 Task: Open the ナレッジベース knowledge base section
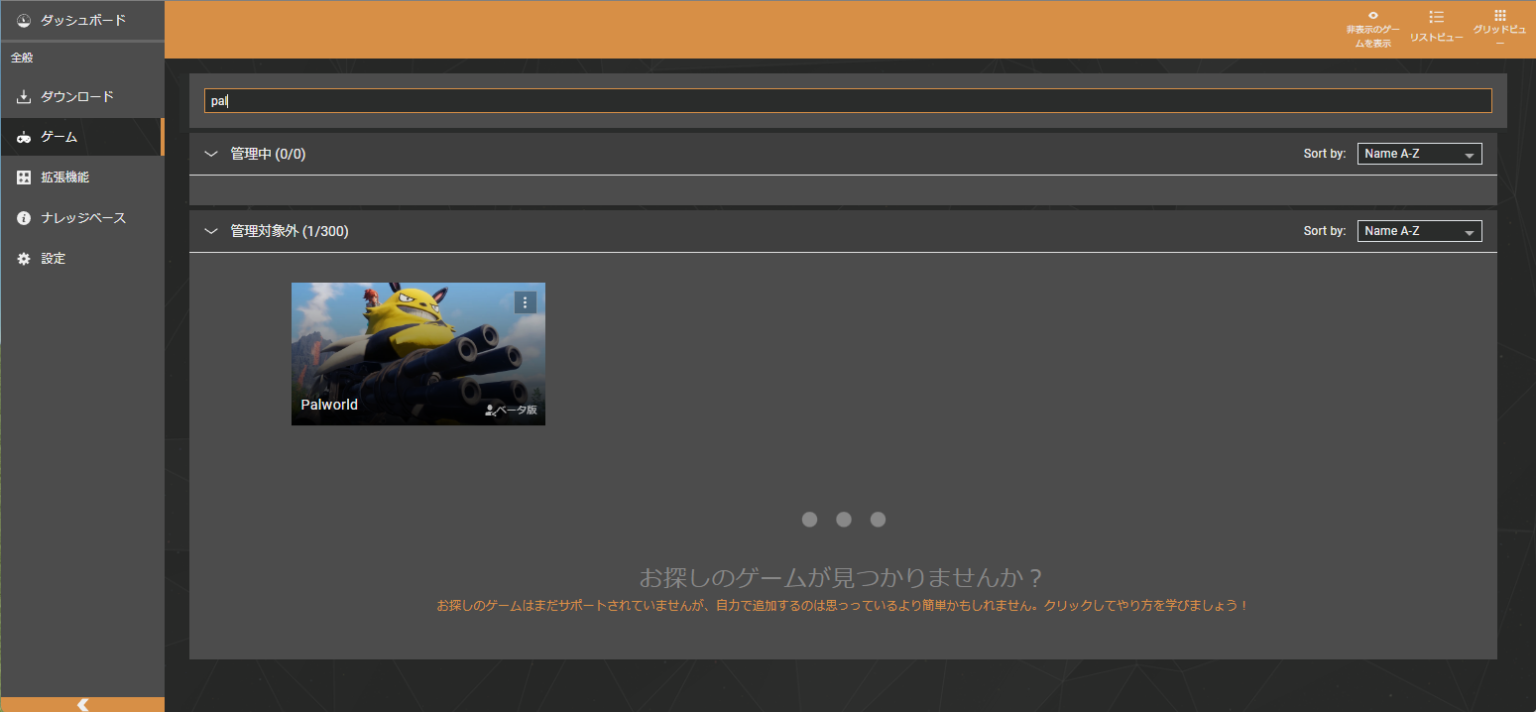coord(23,217)
